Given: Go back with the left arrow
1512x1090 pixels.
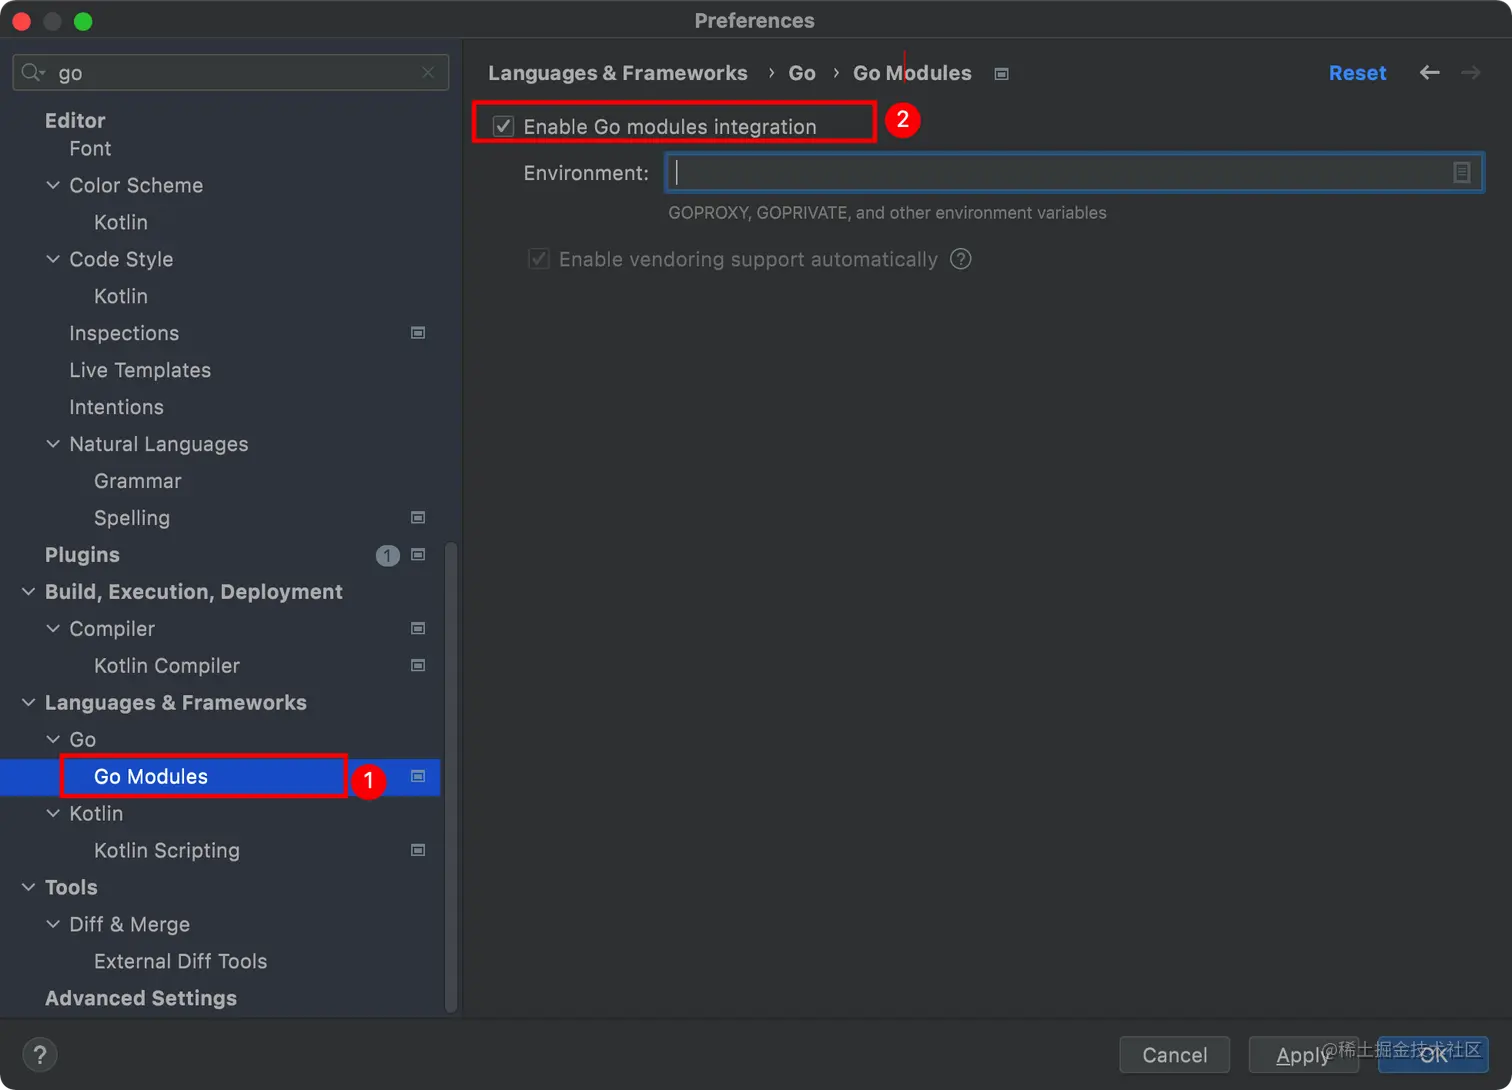Looking at the screenshot, I should tap(1430, 72).
